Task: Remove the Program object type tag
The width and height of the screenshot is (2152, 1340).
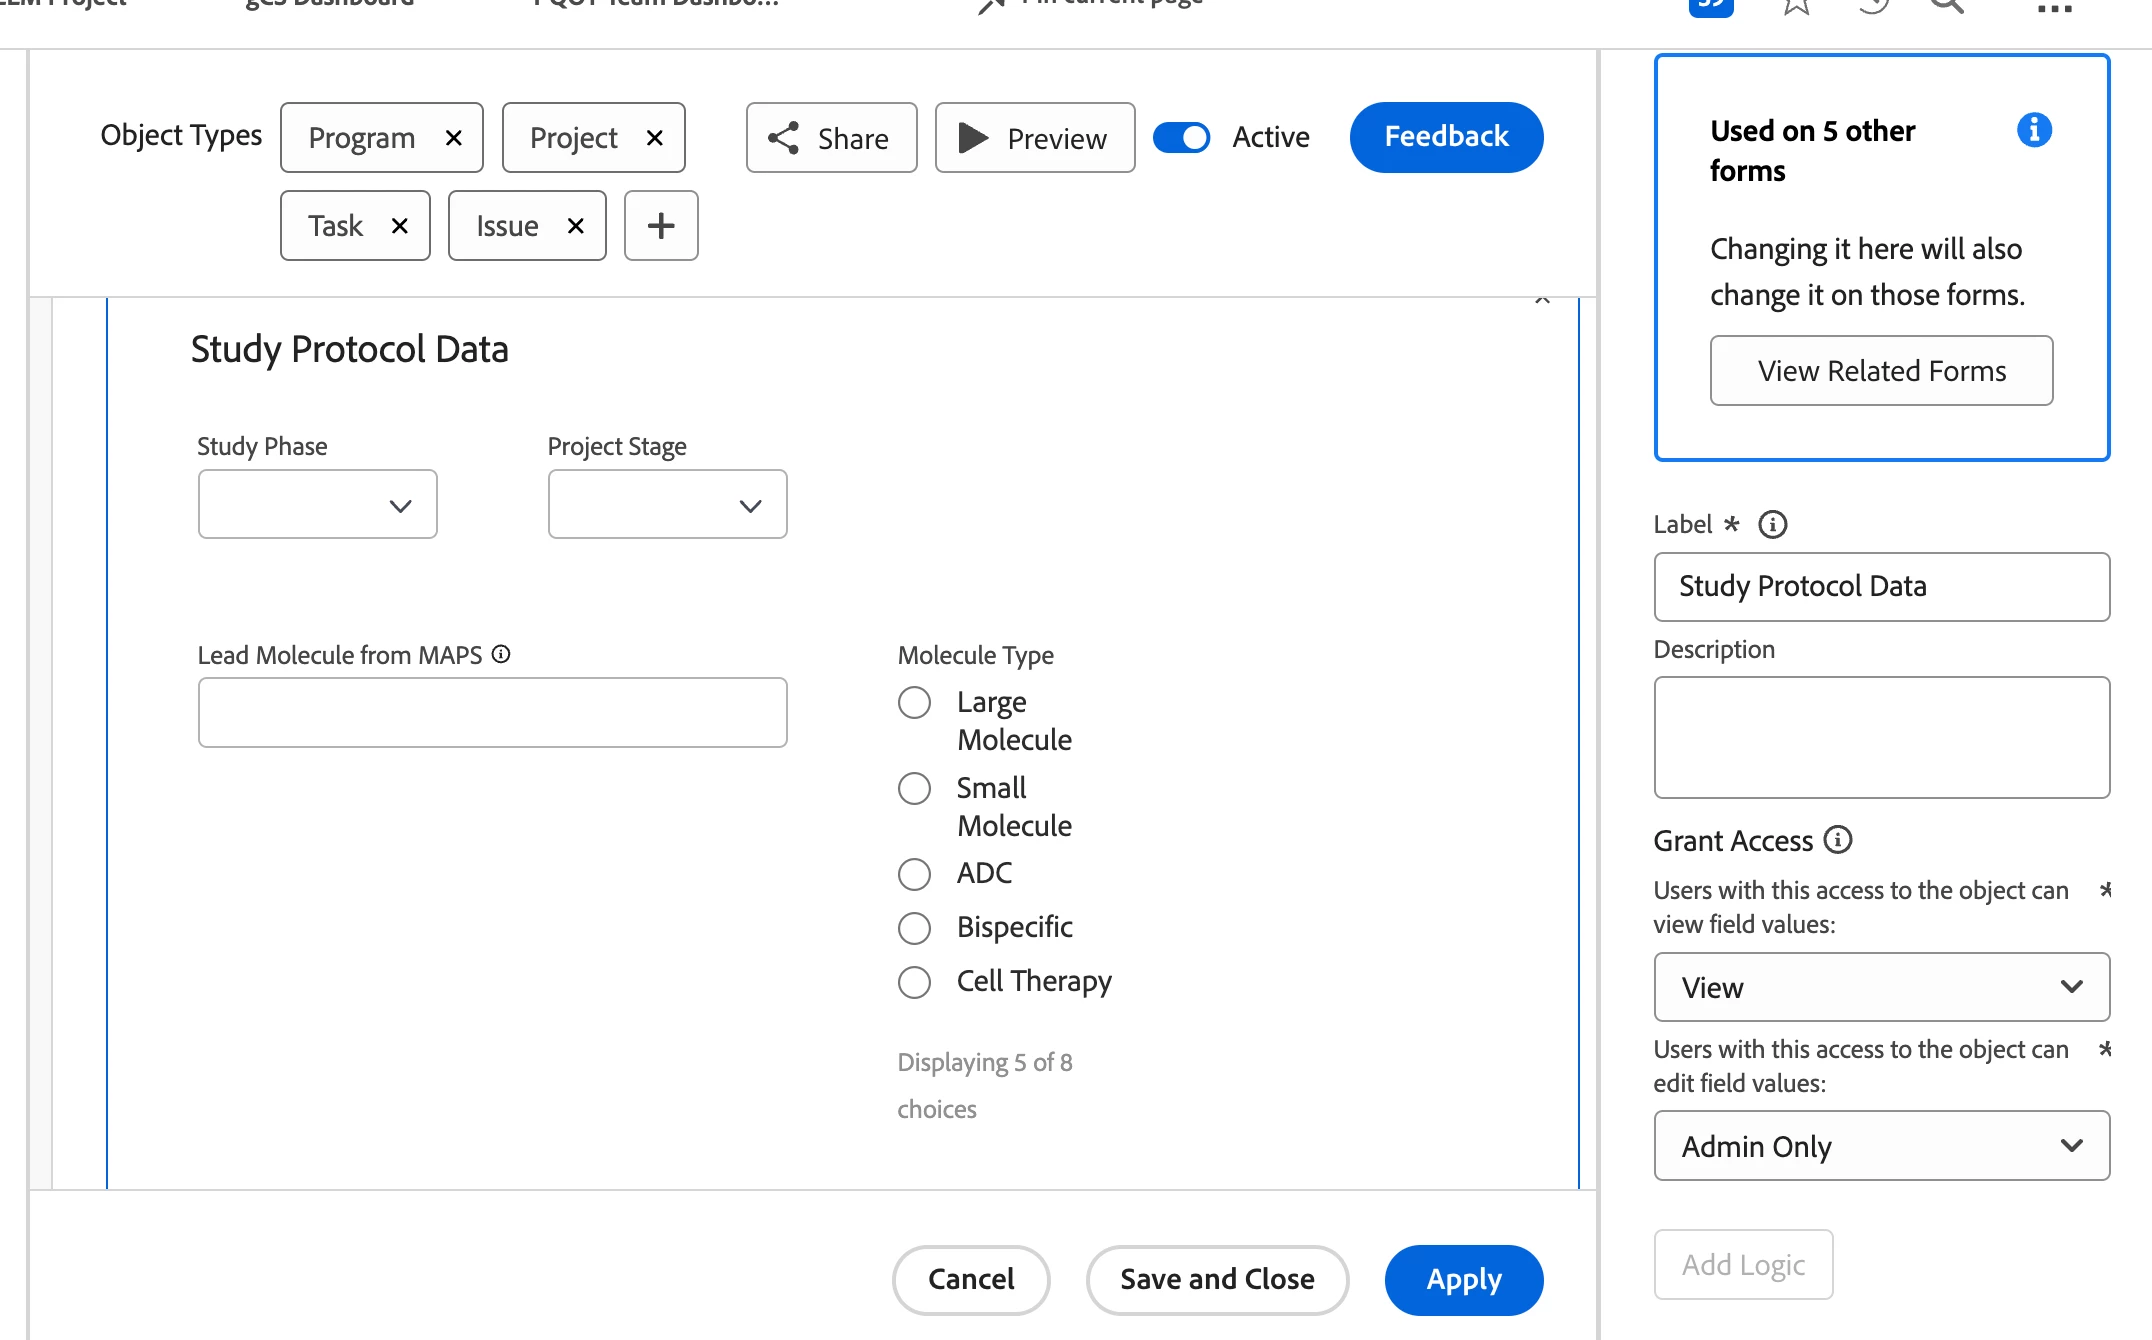Action: click(453, 138)
